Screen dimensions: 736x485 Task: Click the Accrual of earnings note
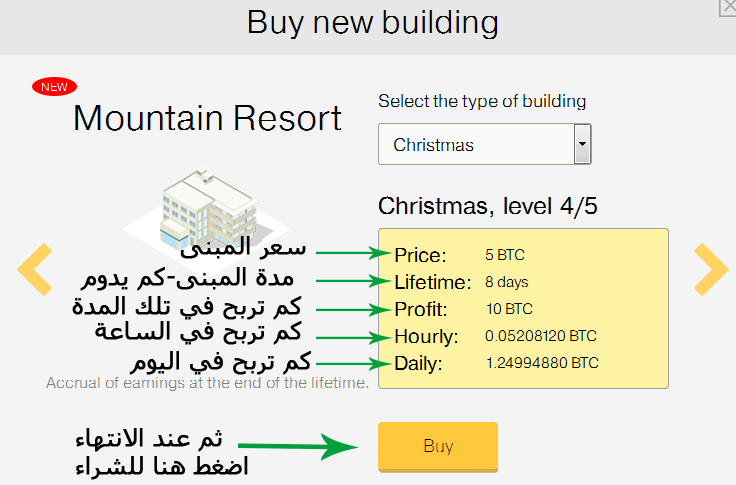point(207,383)
